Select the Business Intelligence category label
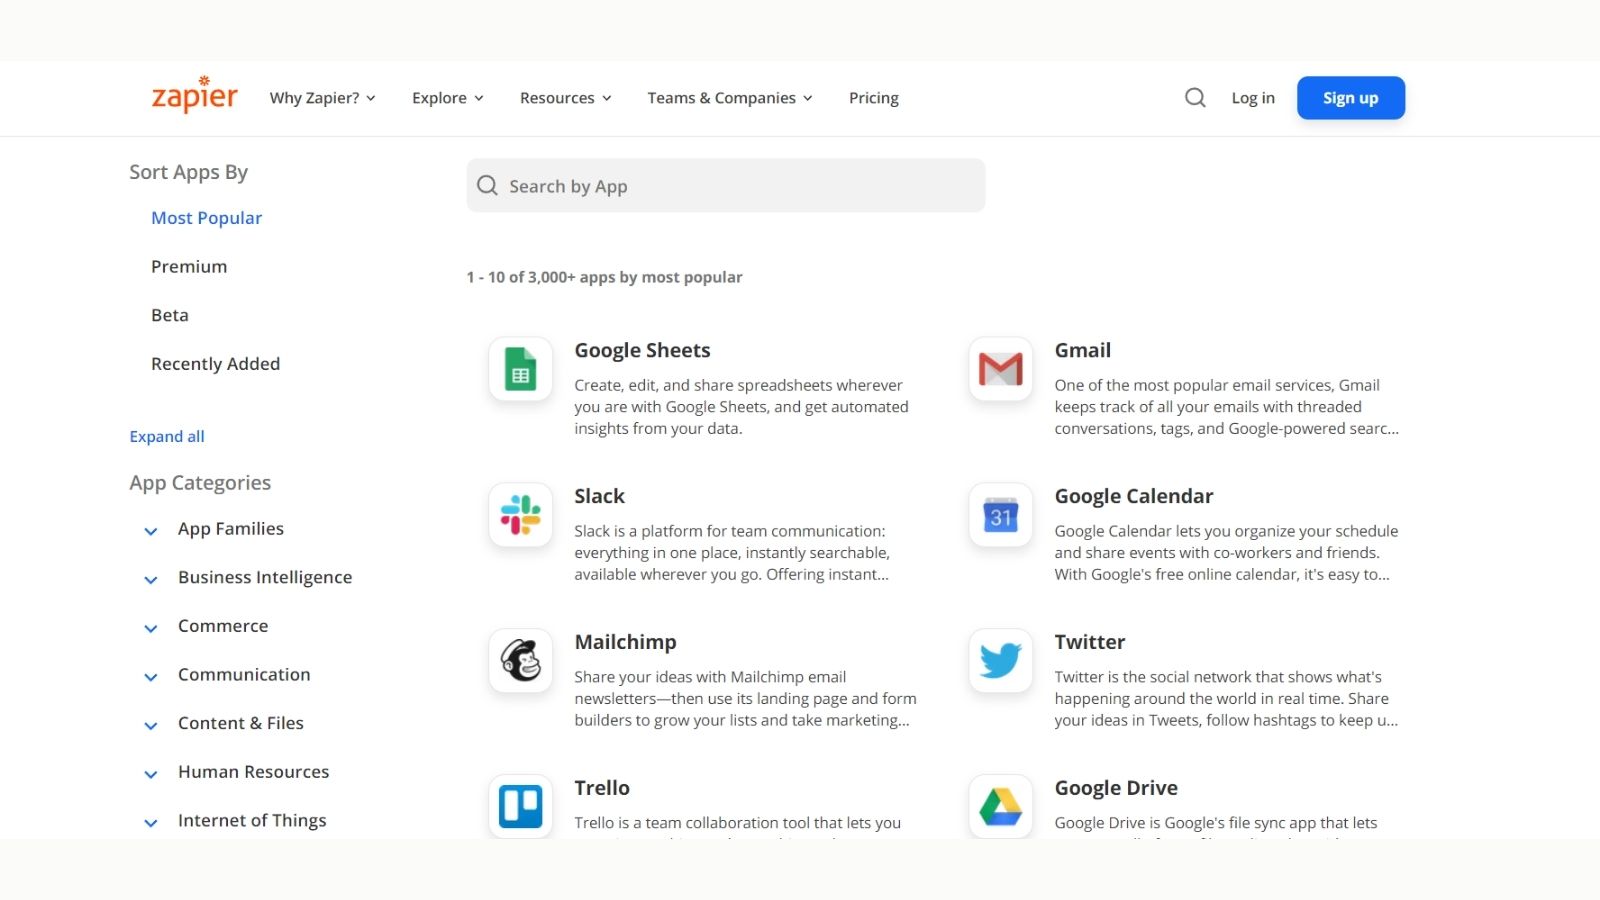 265,577
